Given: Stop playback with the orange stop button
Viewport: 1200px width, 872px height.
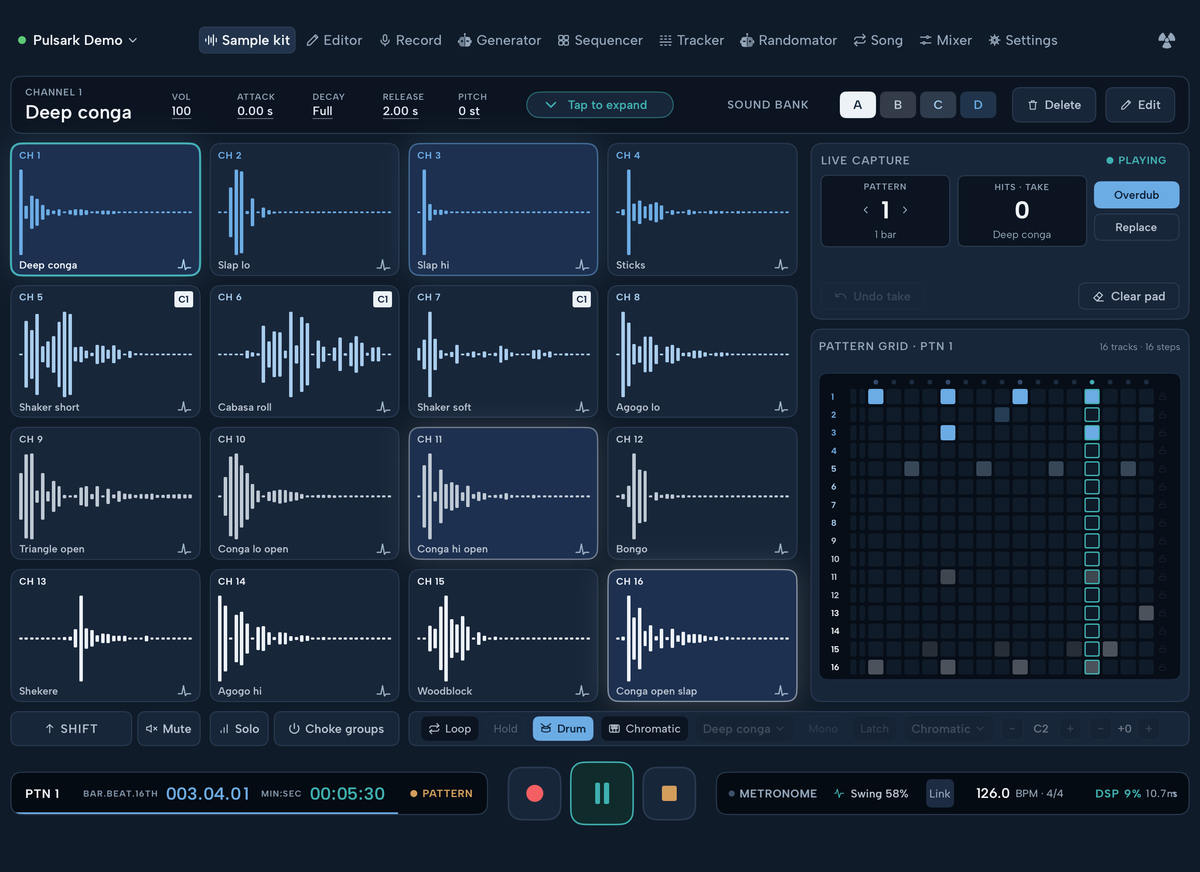Looking at the screenshot, I should tap(669, 793).
